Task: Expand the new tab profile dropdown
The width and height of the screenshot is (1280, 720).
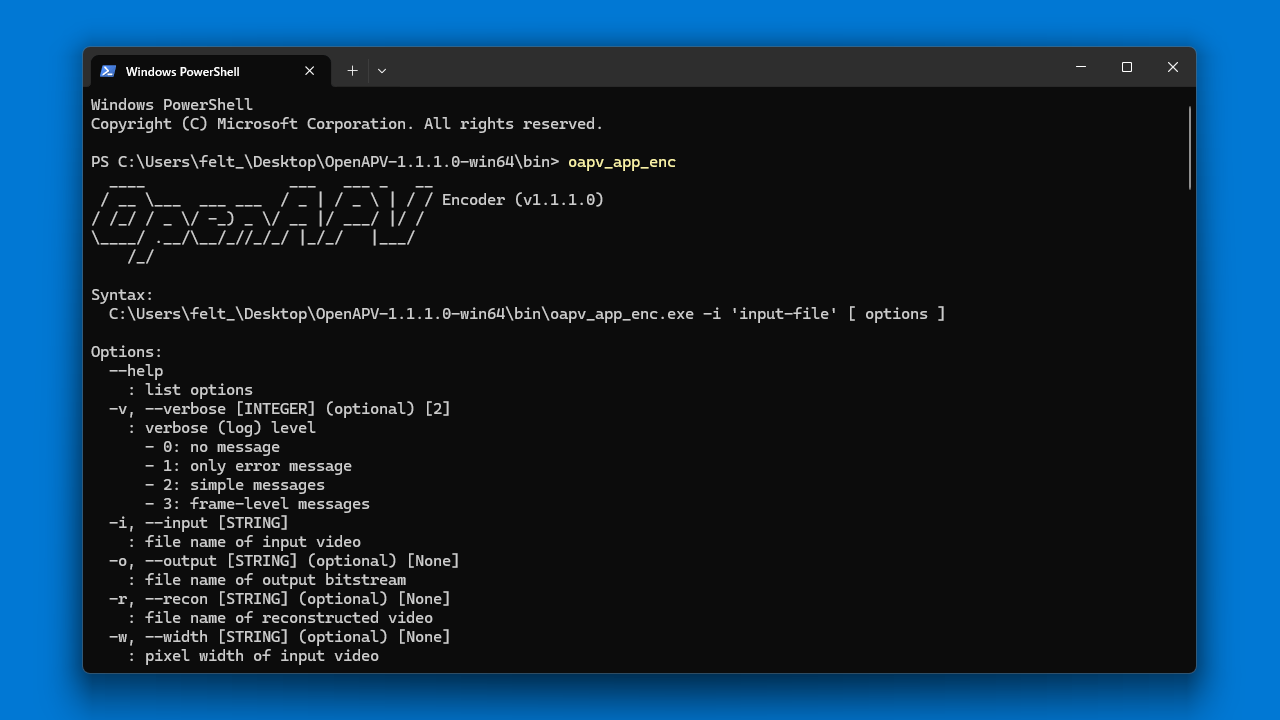Action: pyautogui.click(x=382, y=71)
